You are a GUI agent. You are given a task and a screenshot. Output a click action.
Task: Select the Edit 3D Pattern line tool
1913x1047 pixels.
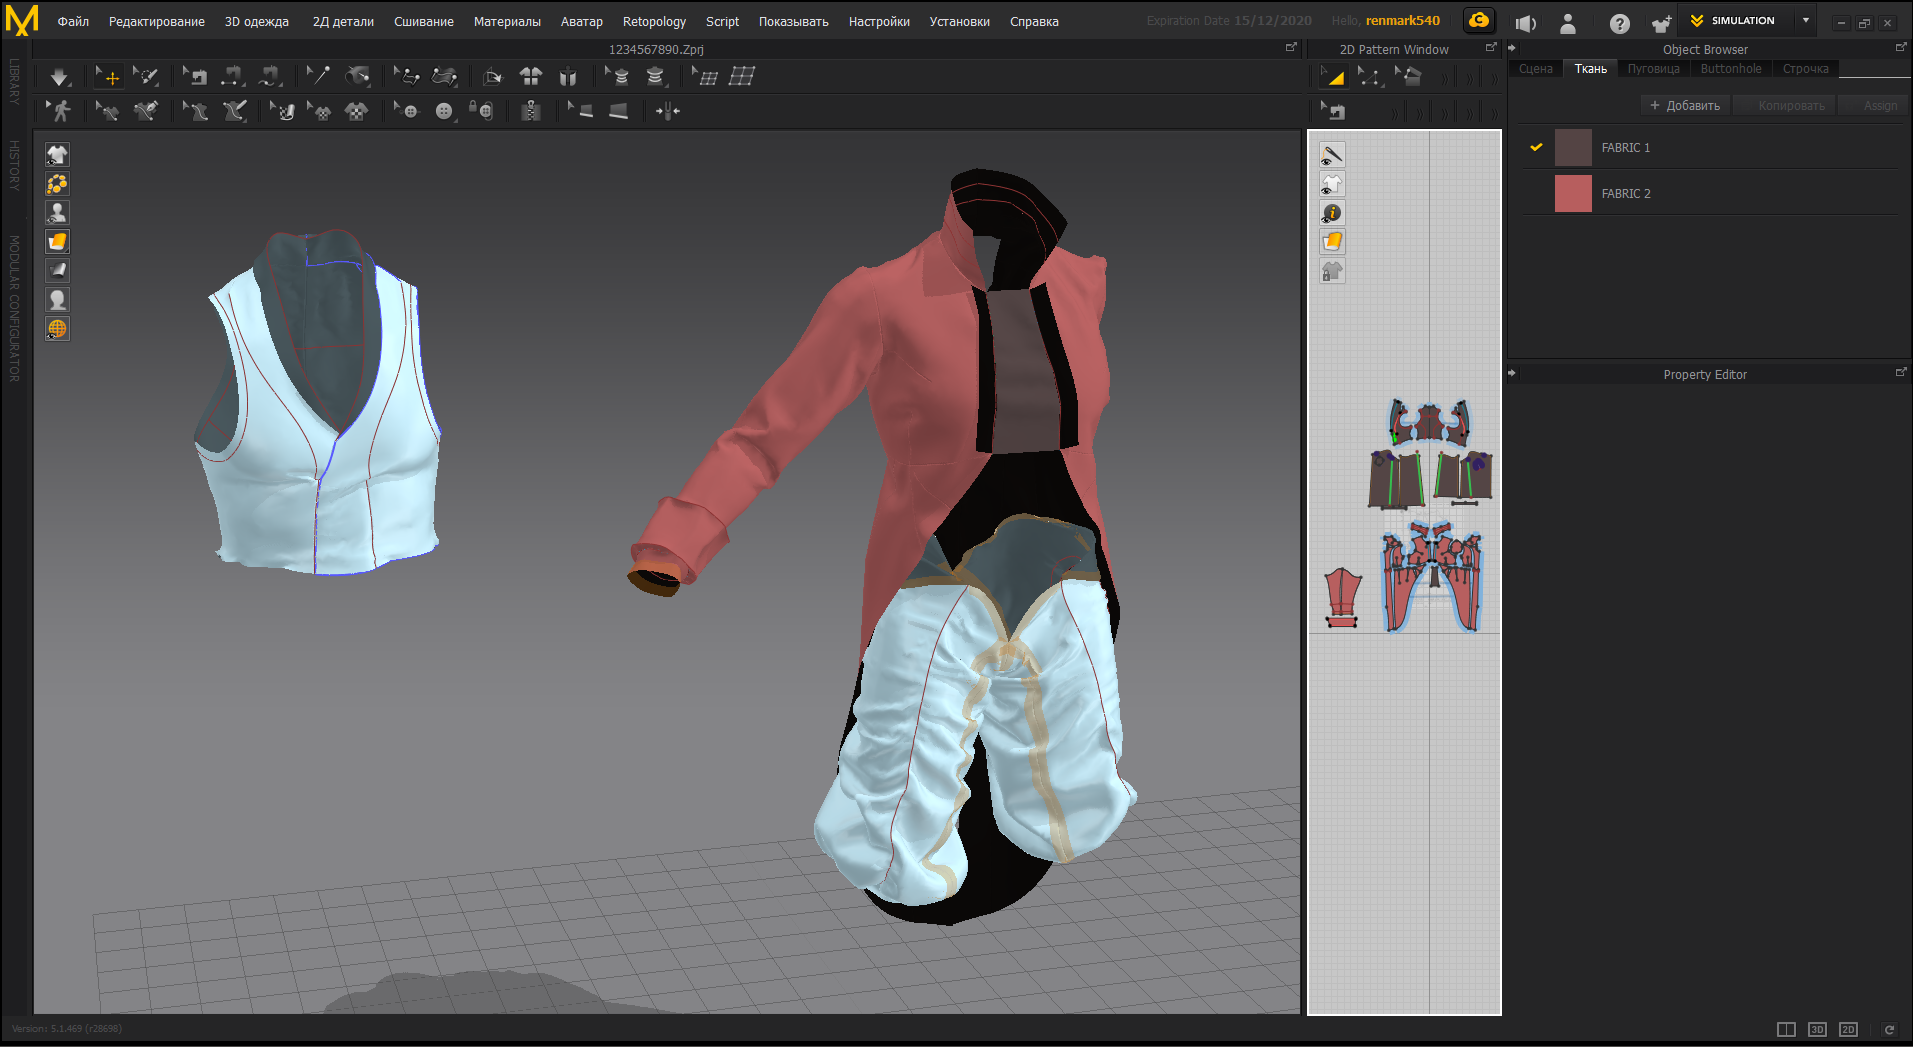tap(108, 111)
